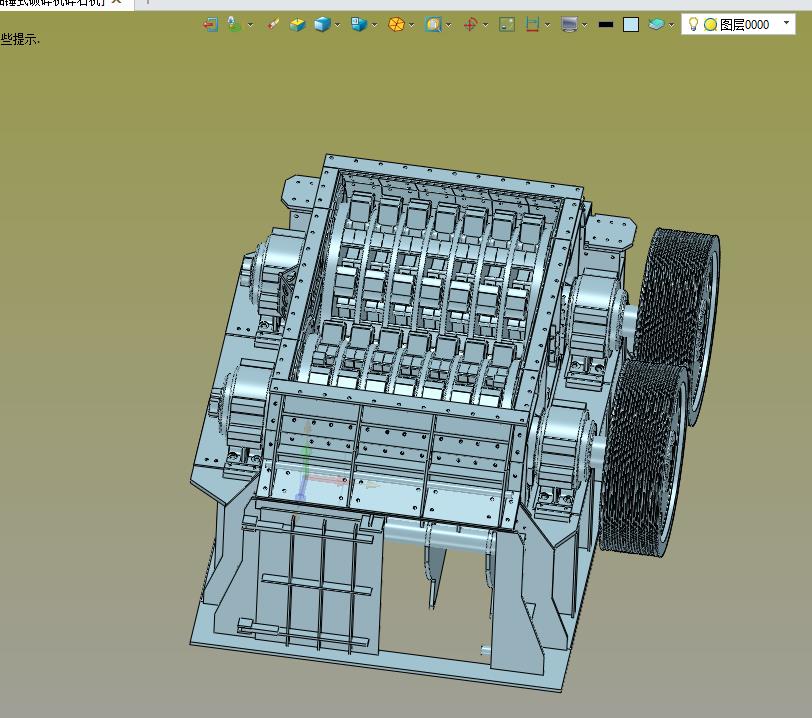The image size is (812, 718).
Task: Expand the monitor display dropdown arrow
Action: [585, 25]
